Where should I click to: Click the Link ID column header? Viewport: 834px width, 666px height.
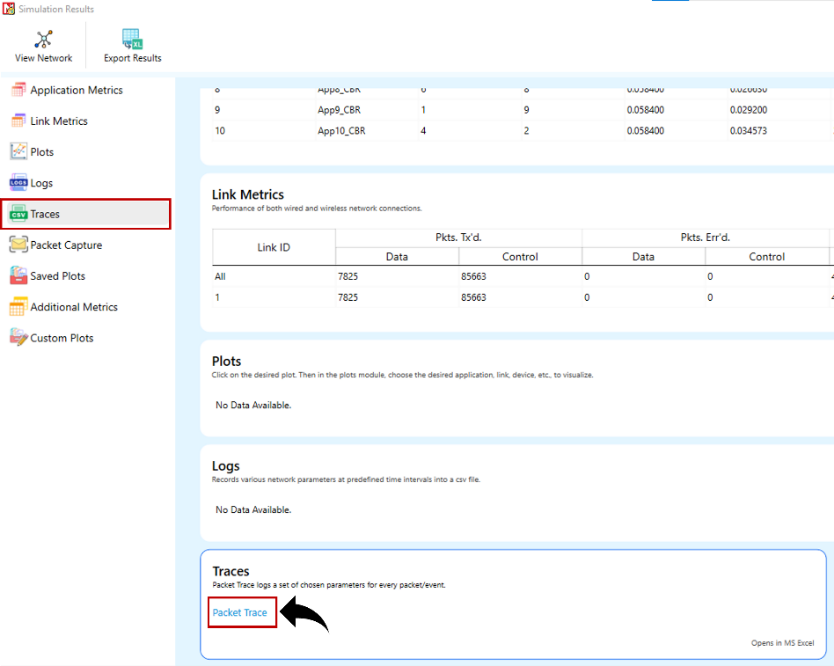click(x=274, y=247)
